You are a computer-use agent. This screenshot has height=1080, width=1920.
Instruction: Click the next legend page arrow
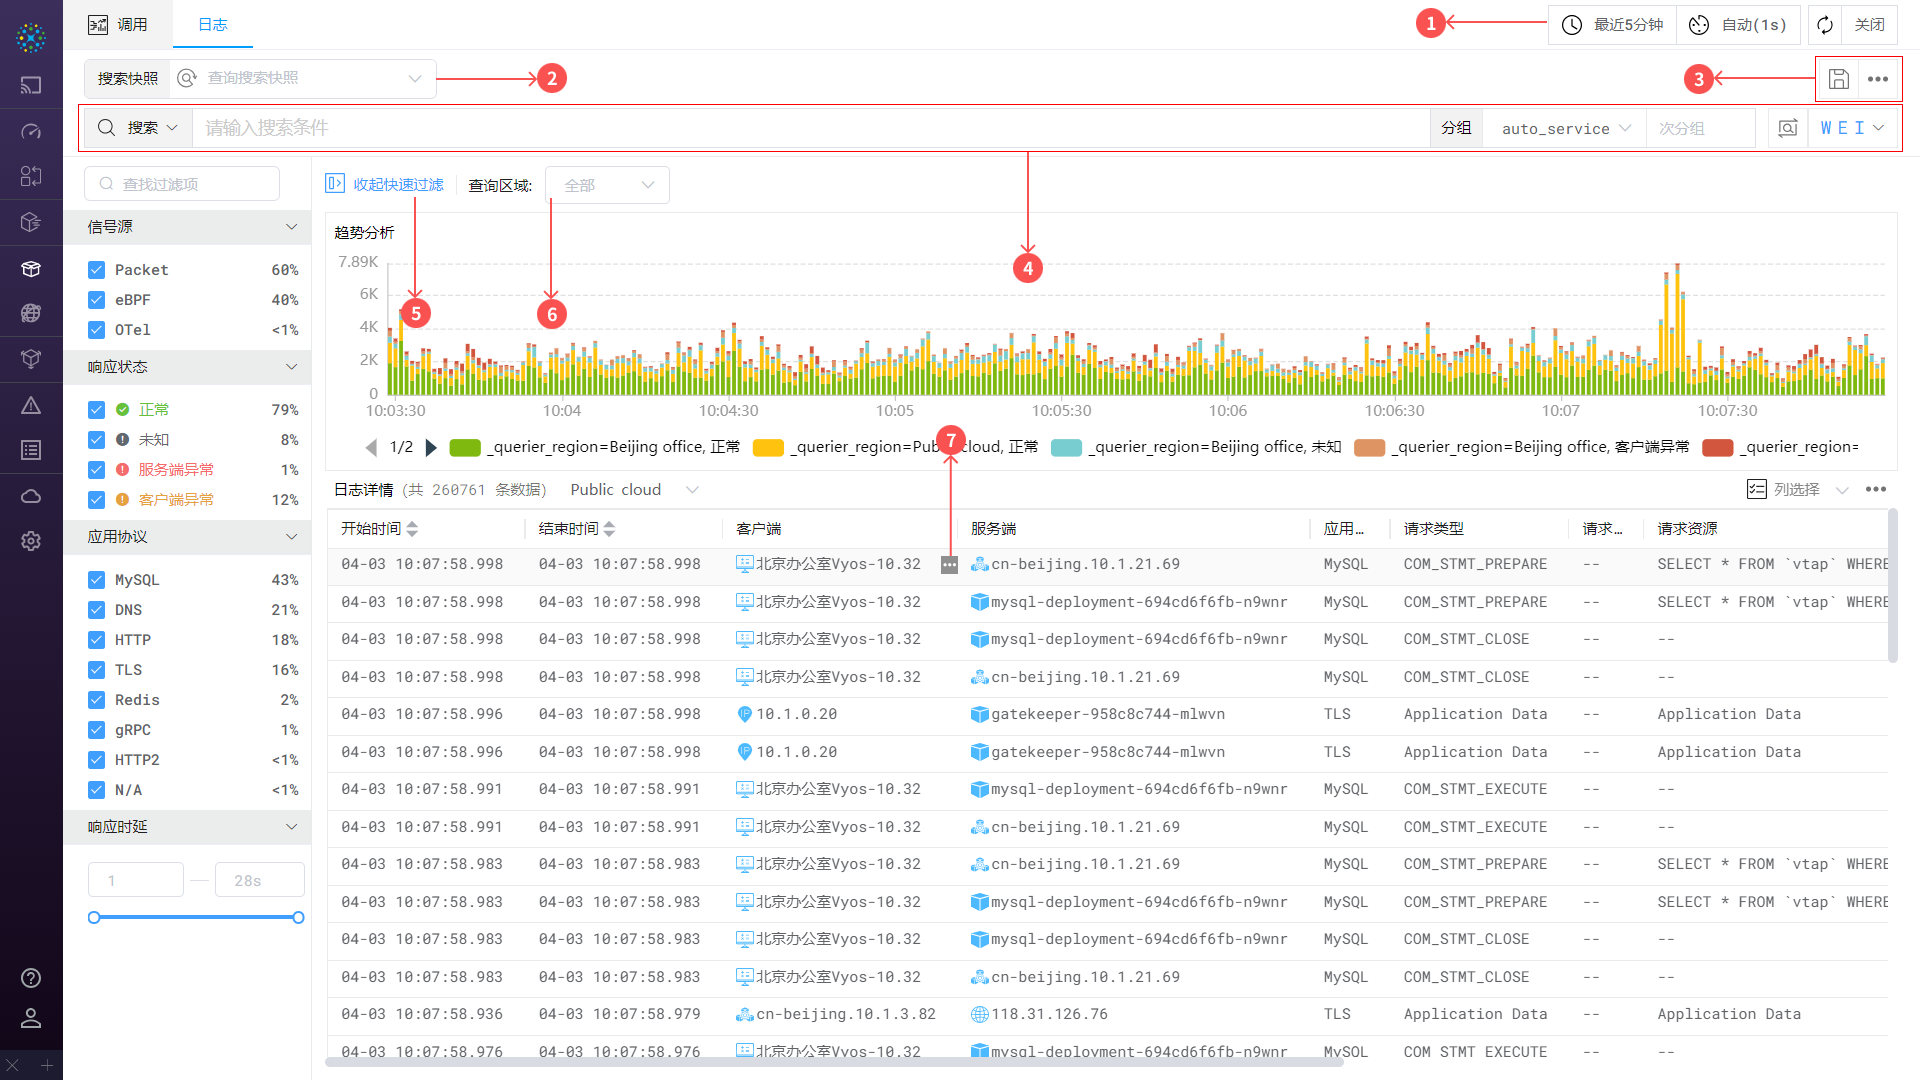[x=431, y=447]
